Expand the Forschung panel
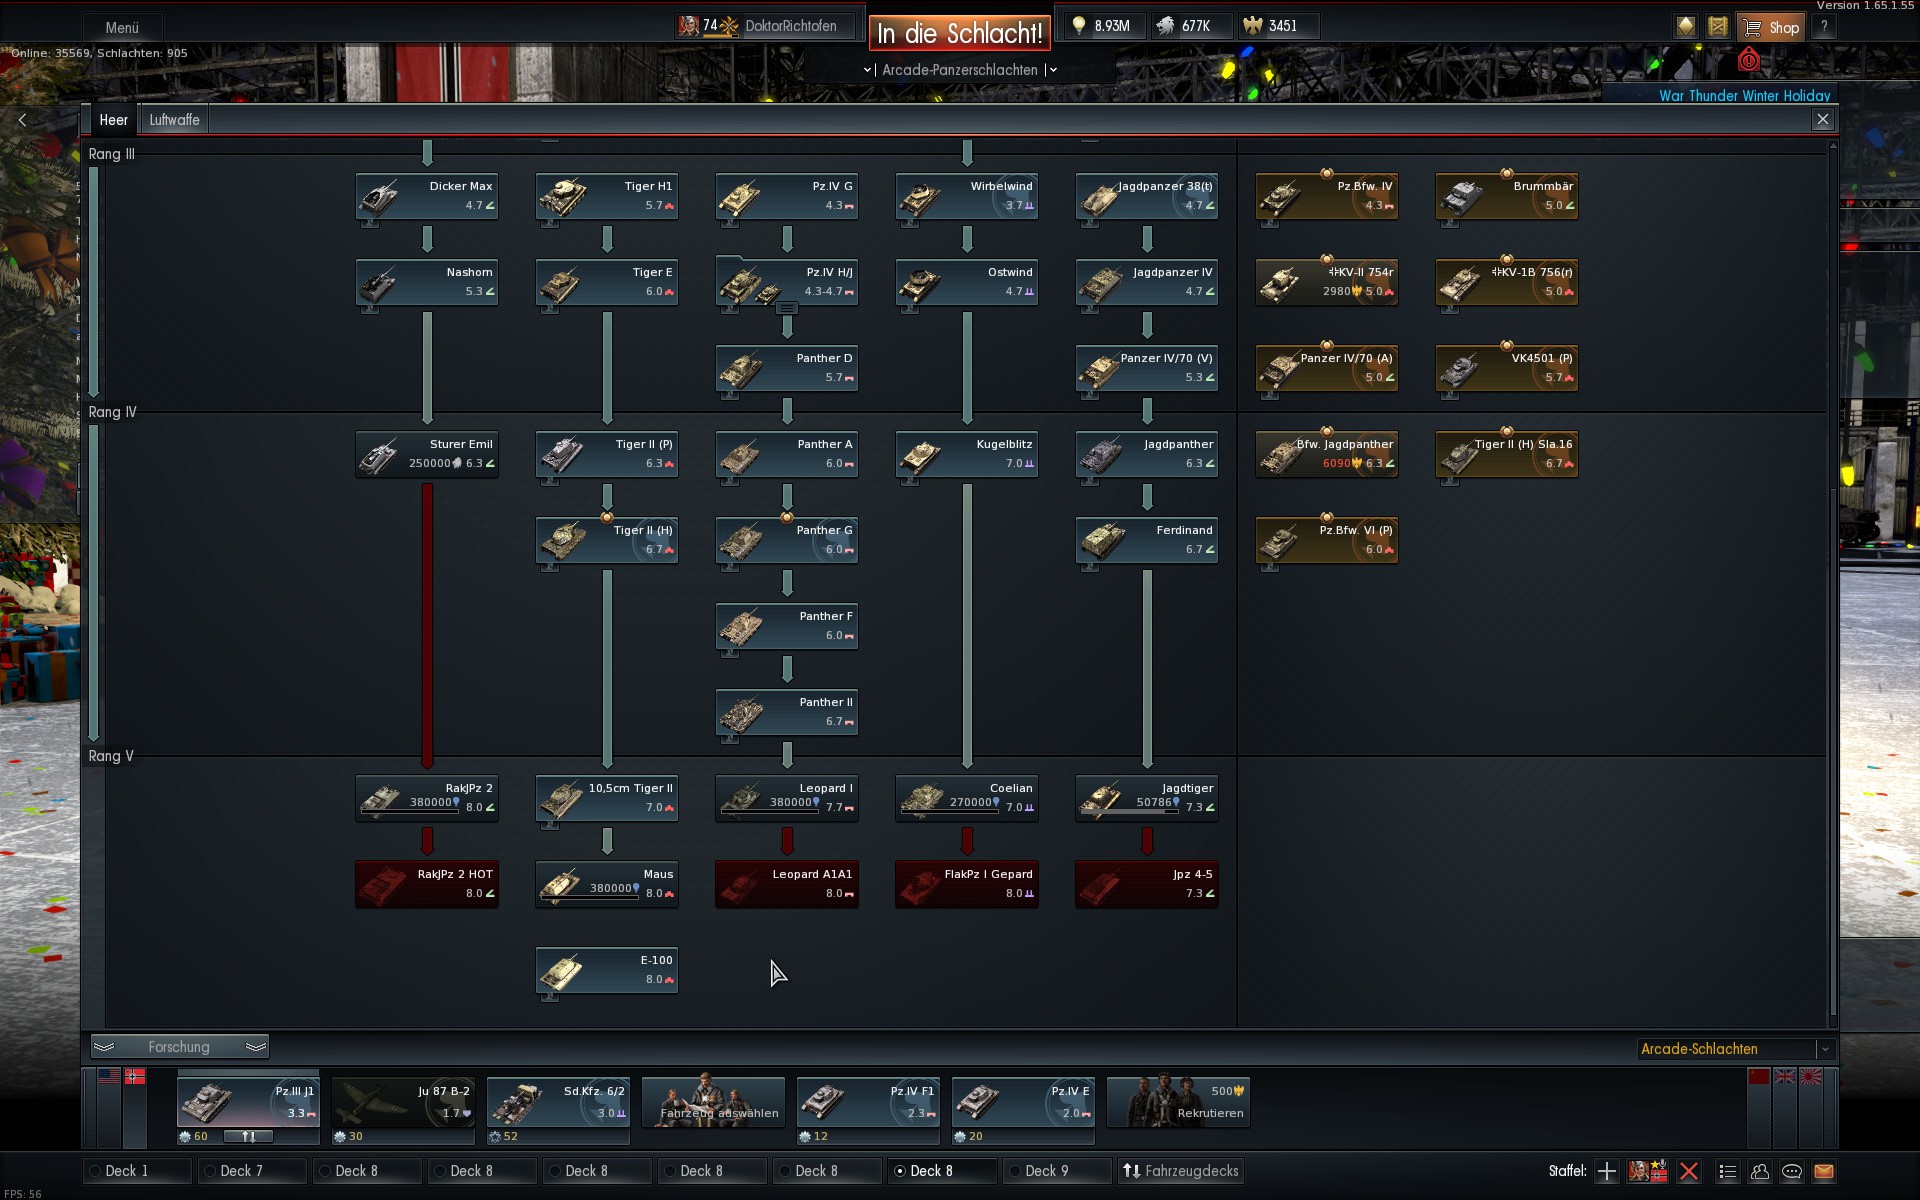The image size is (1920, 1200). pos(179,1047)
